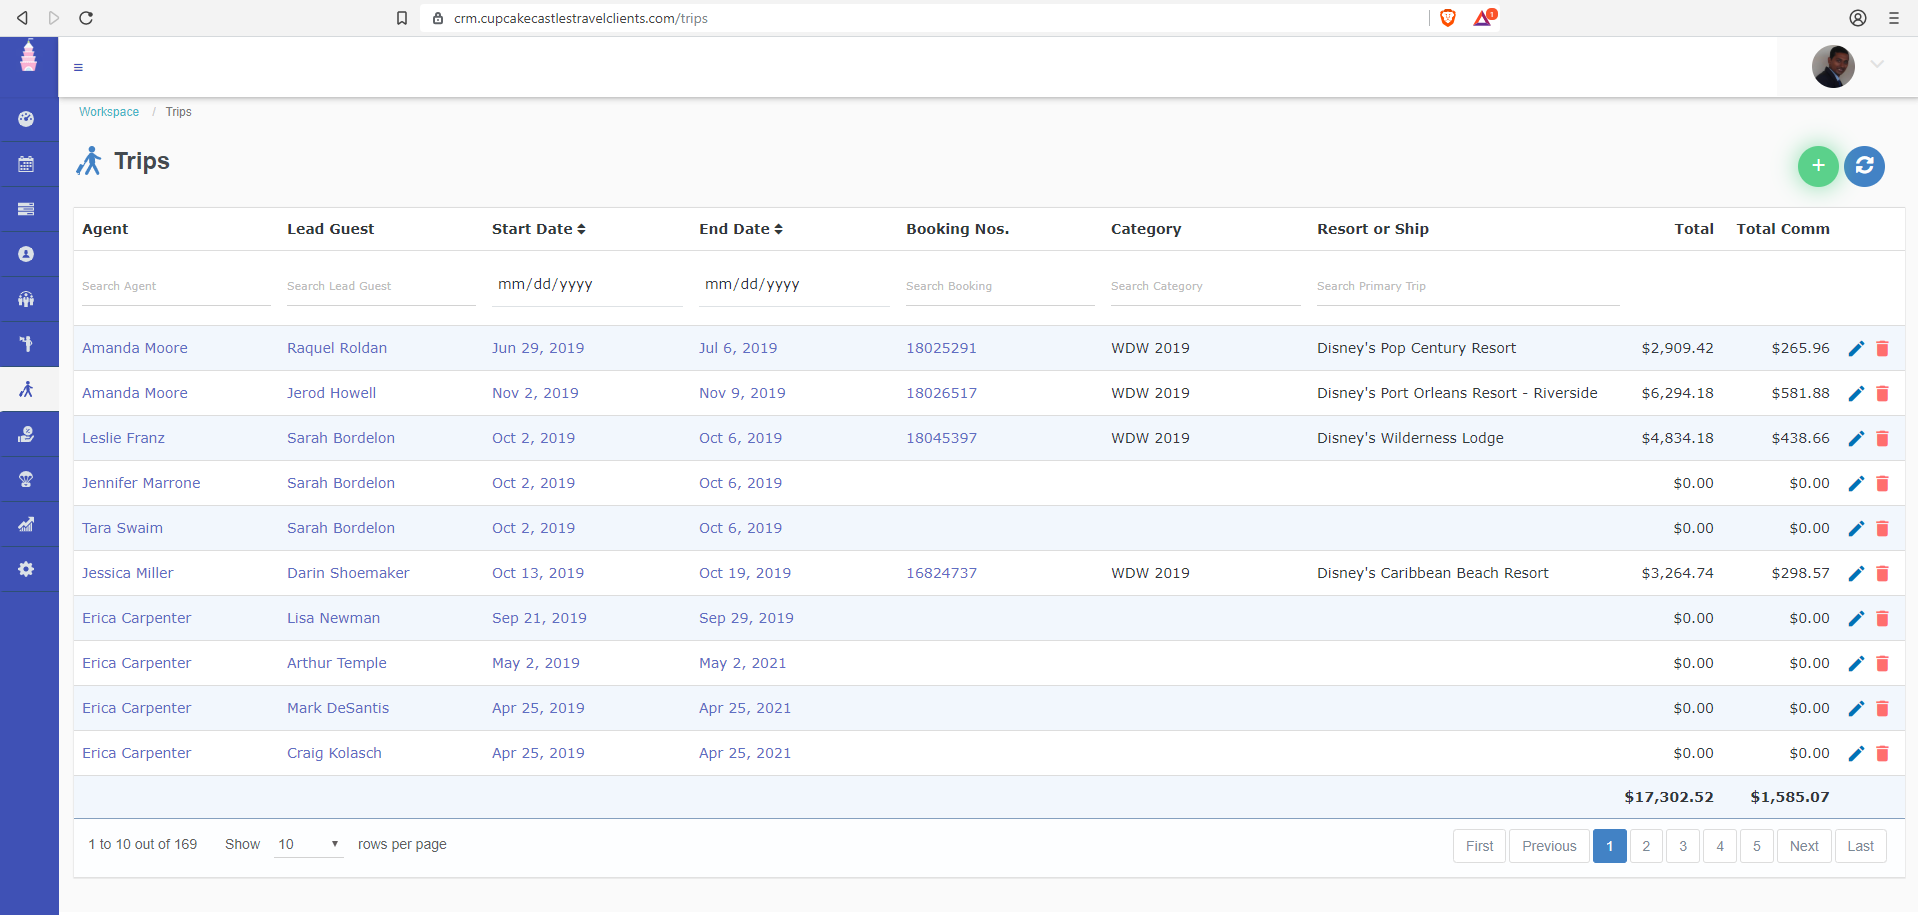Click the End Date filter date field
This screenshot has width=1918, height=915.
click(794, 285)
